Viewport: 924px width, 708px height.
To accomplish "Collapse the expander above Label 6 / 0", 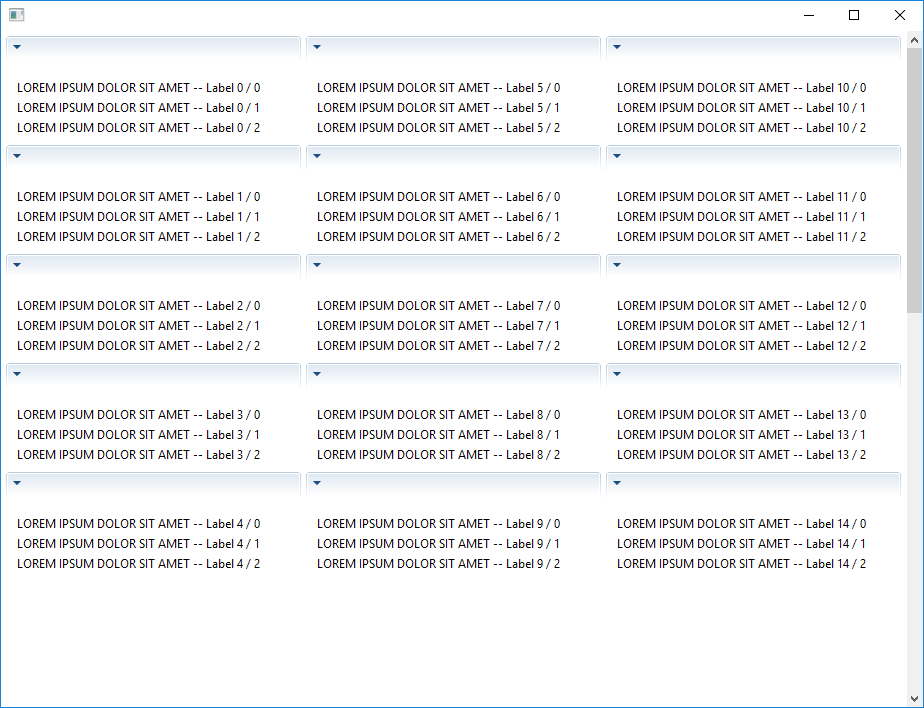I will click(317, 156).
